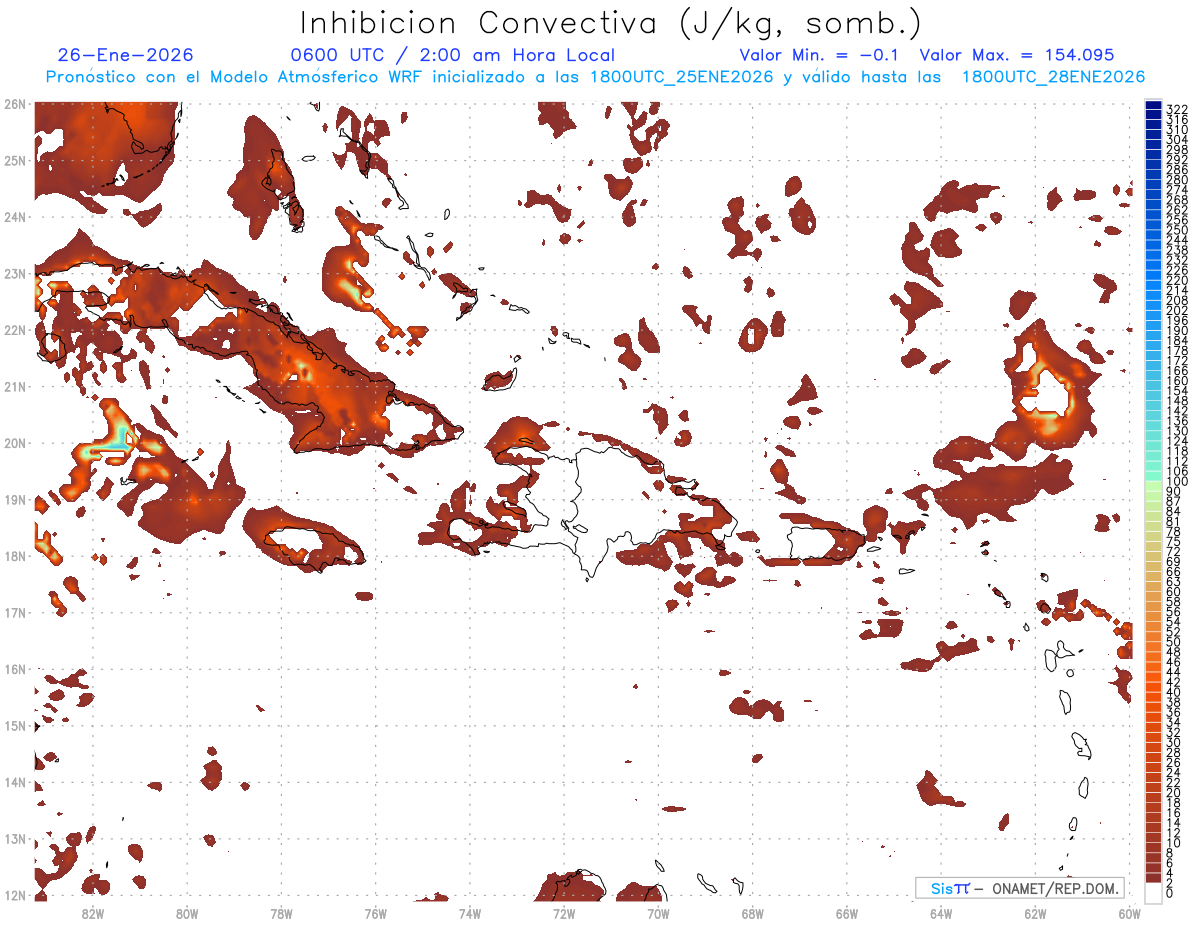Click the '66W' longitude label
This screenshot has width=1200, height=927.
click(847, 913)
